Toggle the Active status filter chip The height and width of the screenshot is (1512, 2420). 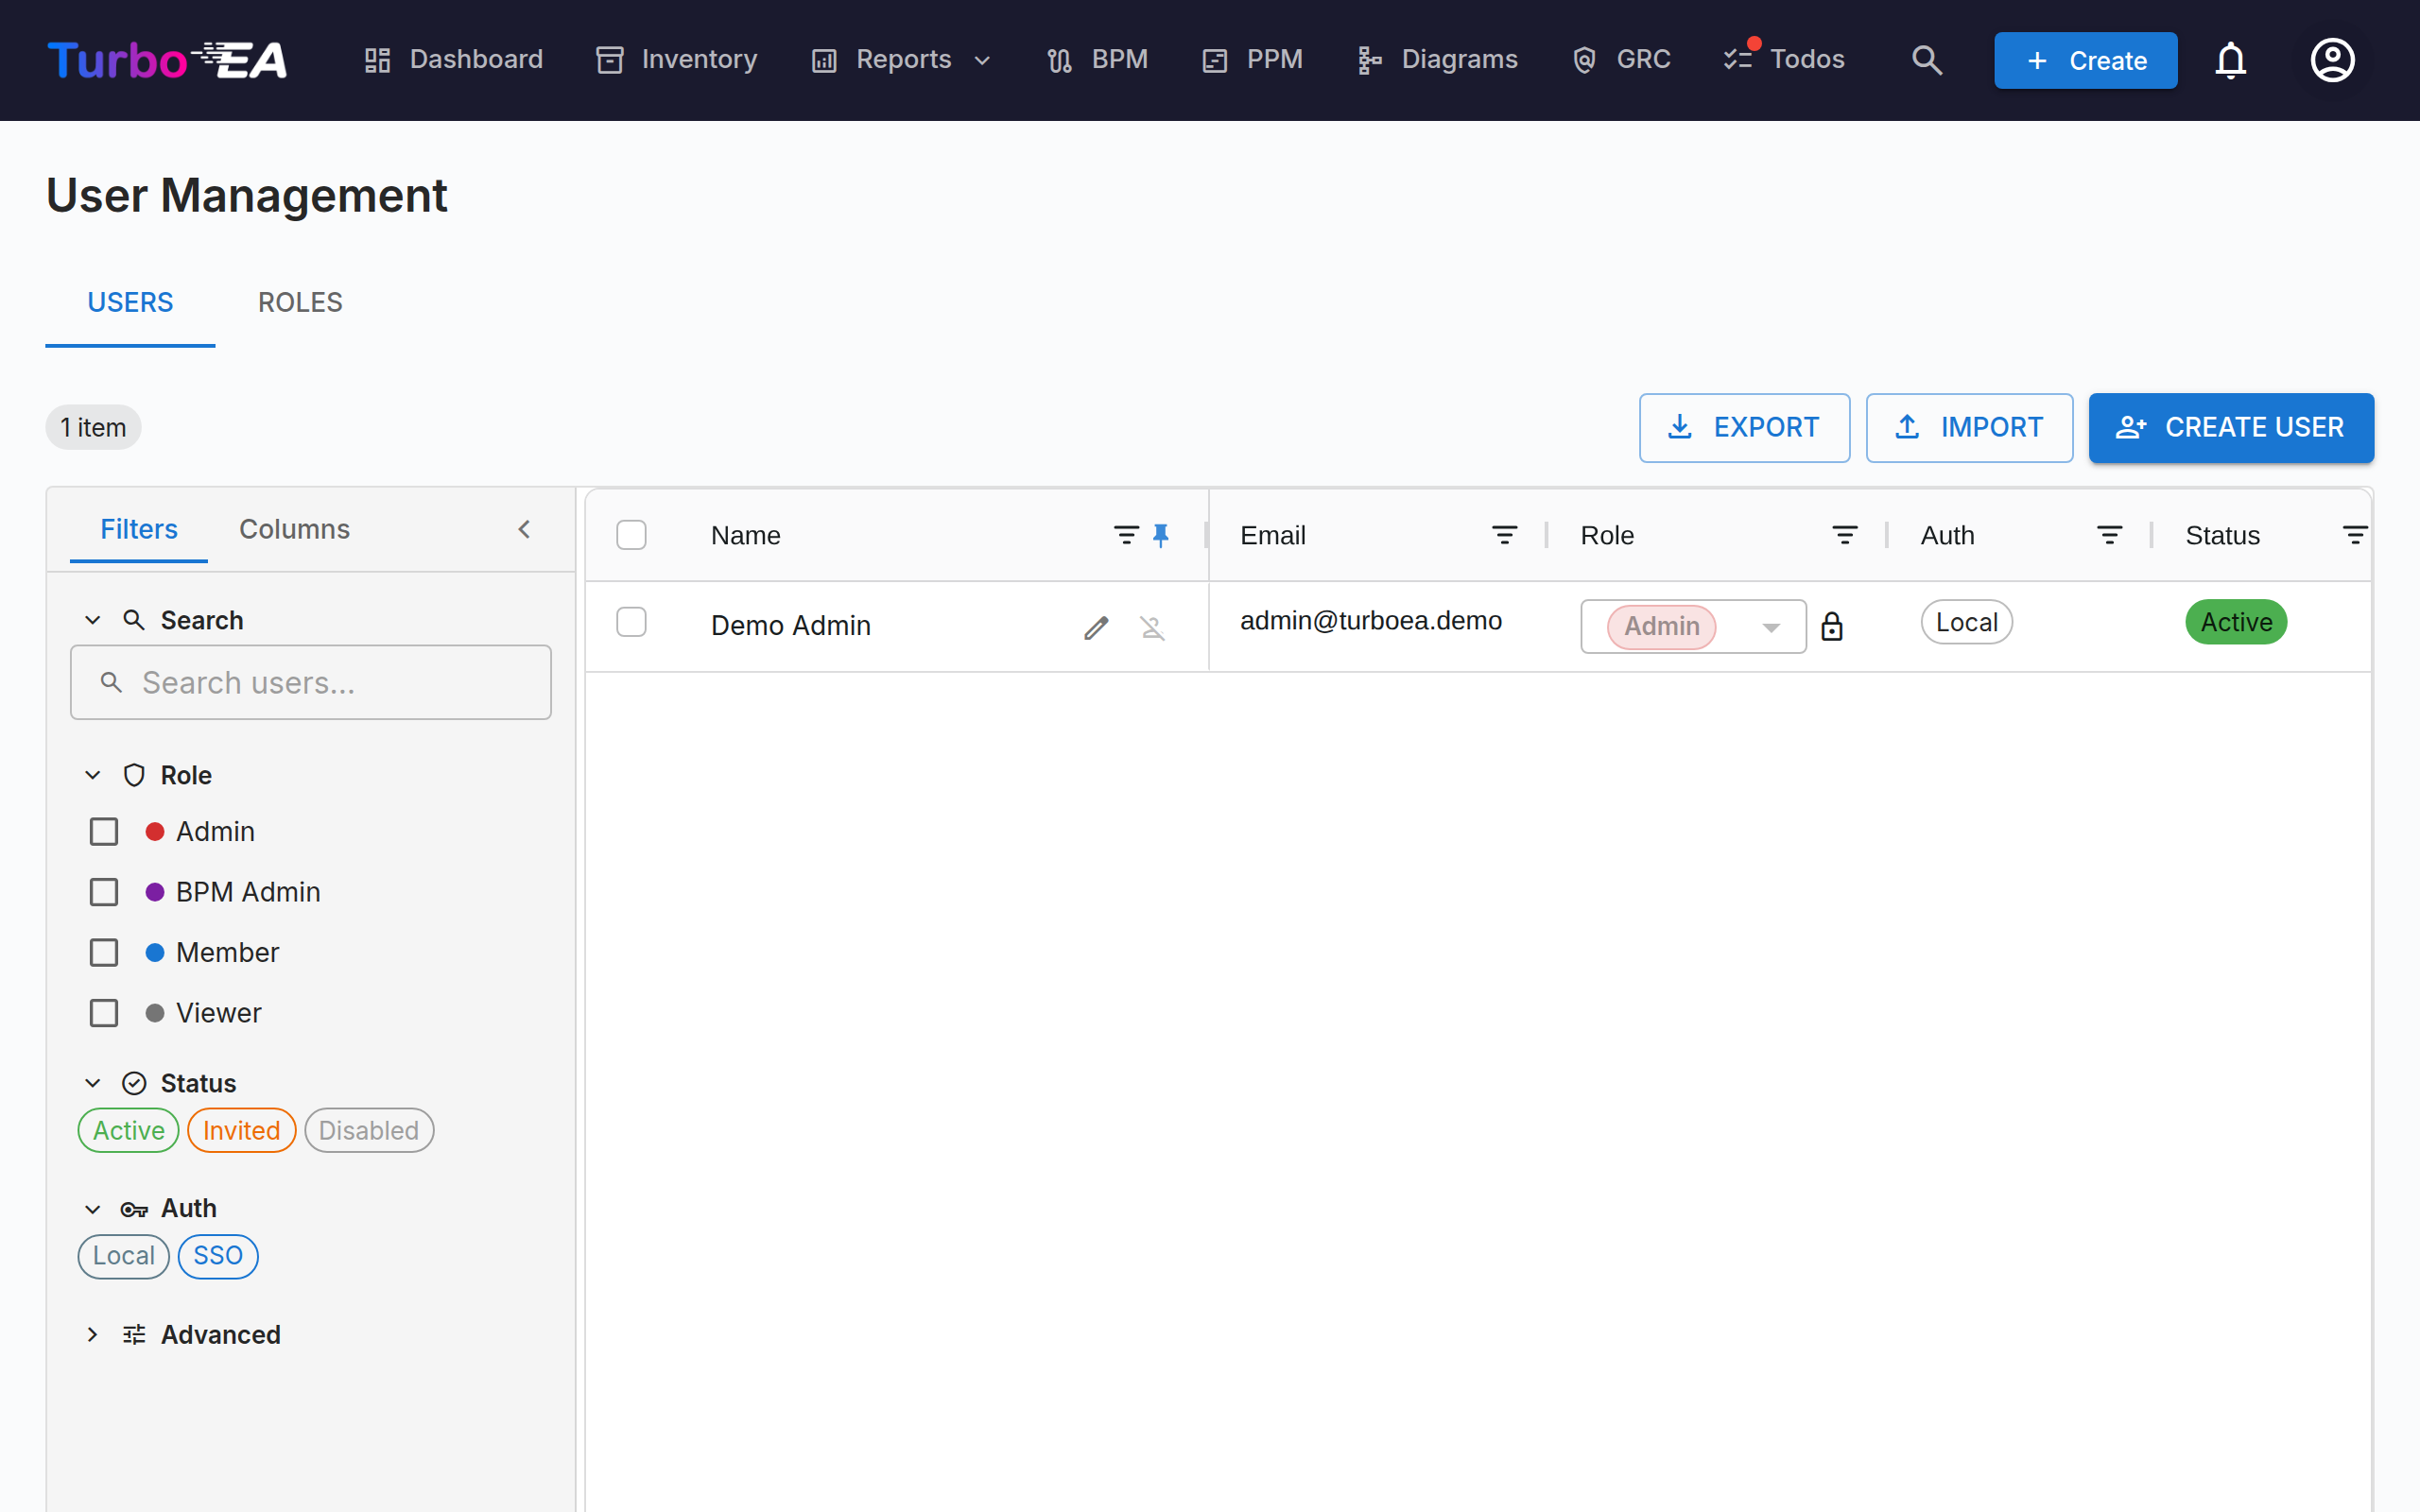pyautogui.click(x=128, y=1130)
